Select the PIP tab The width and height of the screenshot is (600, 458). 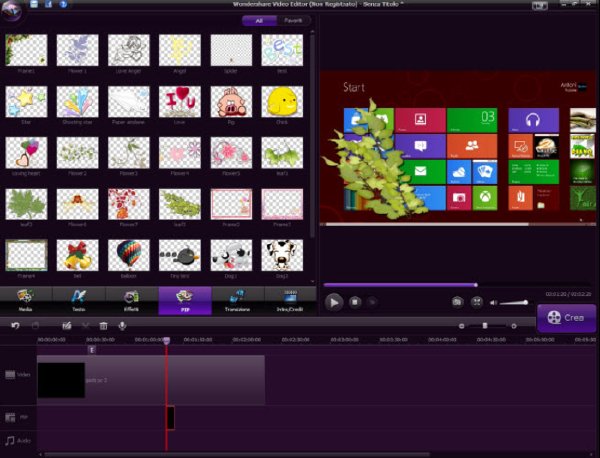tap(185, 301)
